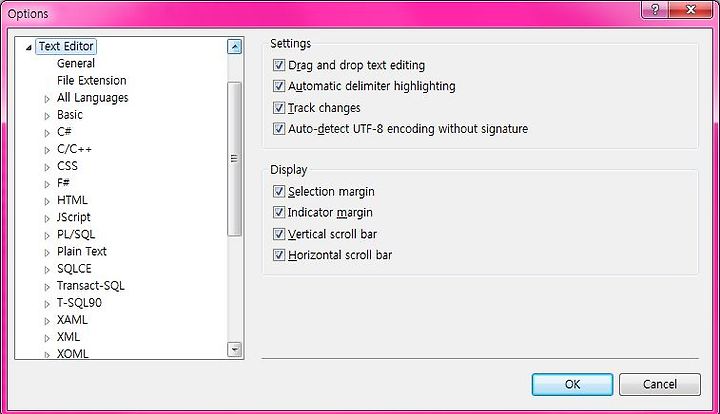This screenshot has width=720, height=414.
Task: Select the SQLCE tree item
Action: [74, 269]
